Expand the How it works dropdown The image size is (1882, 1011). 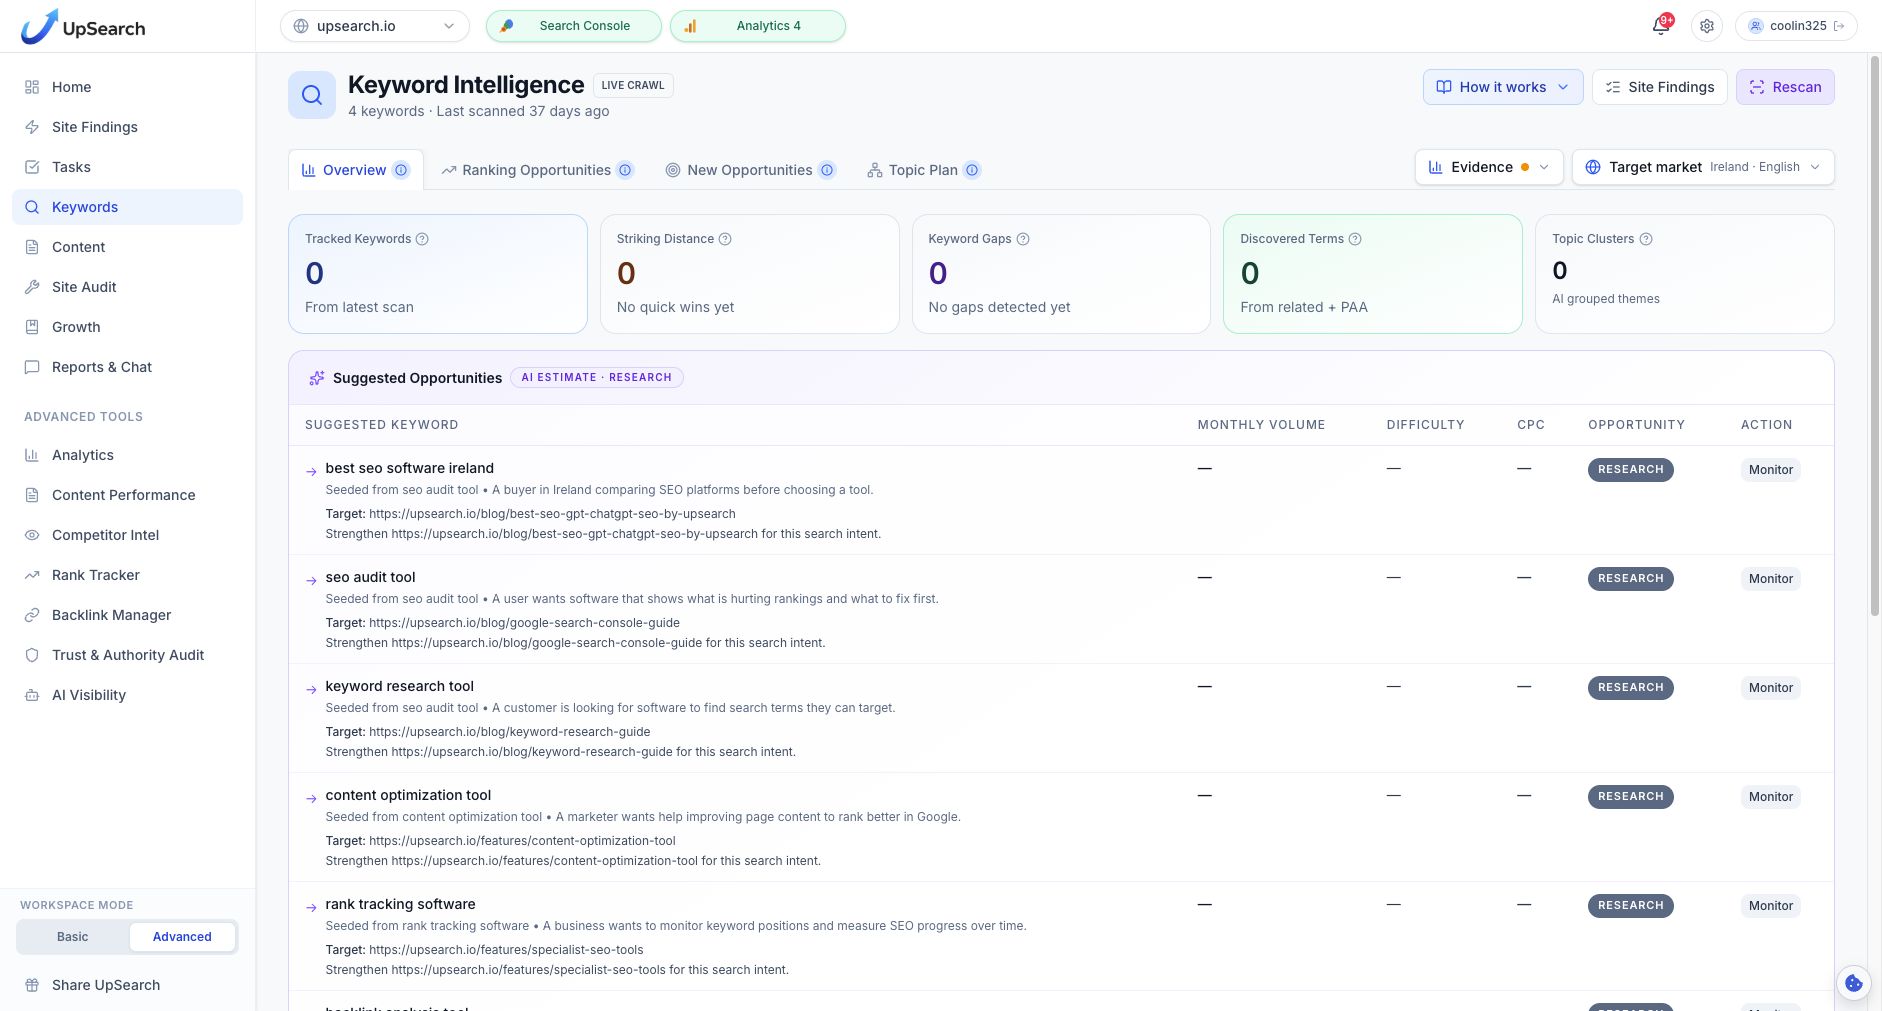click(x=1503, y=87)
